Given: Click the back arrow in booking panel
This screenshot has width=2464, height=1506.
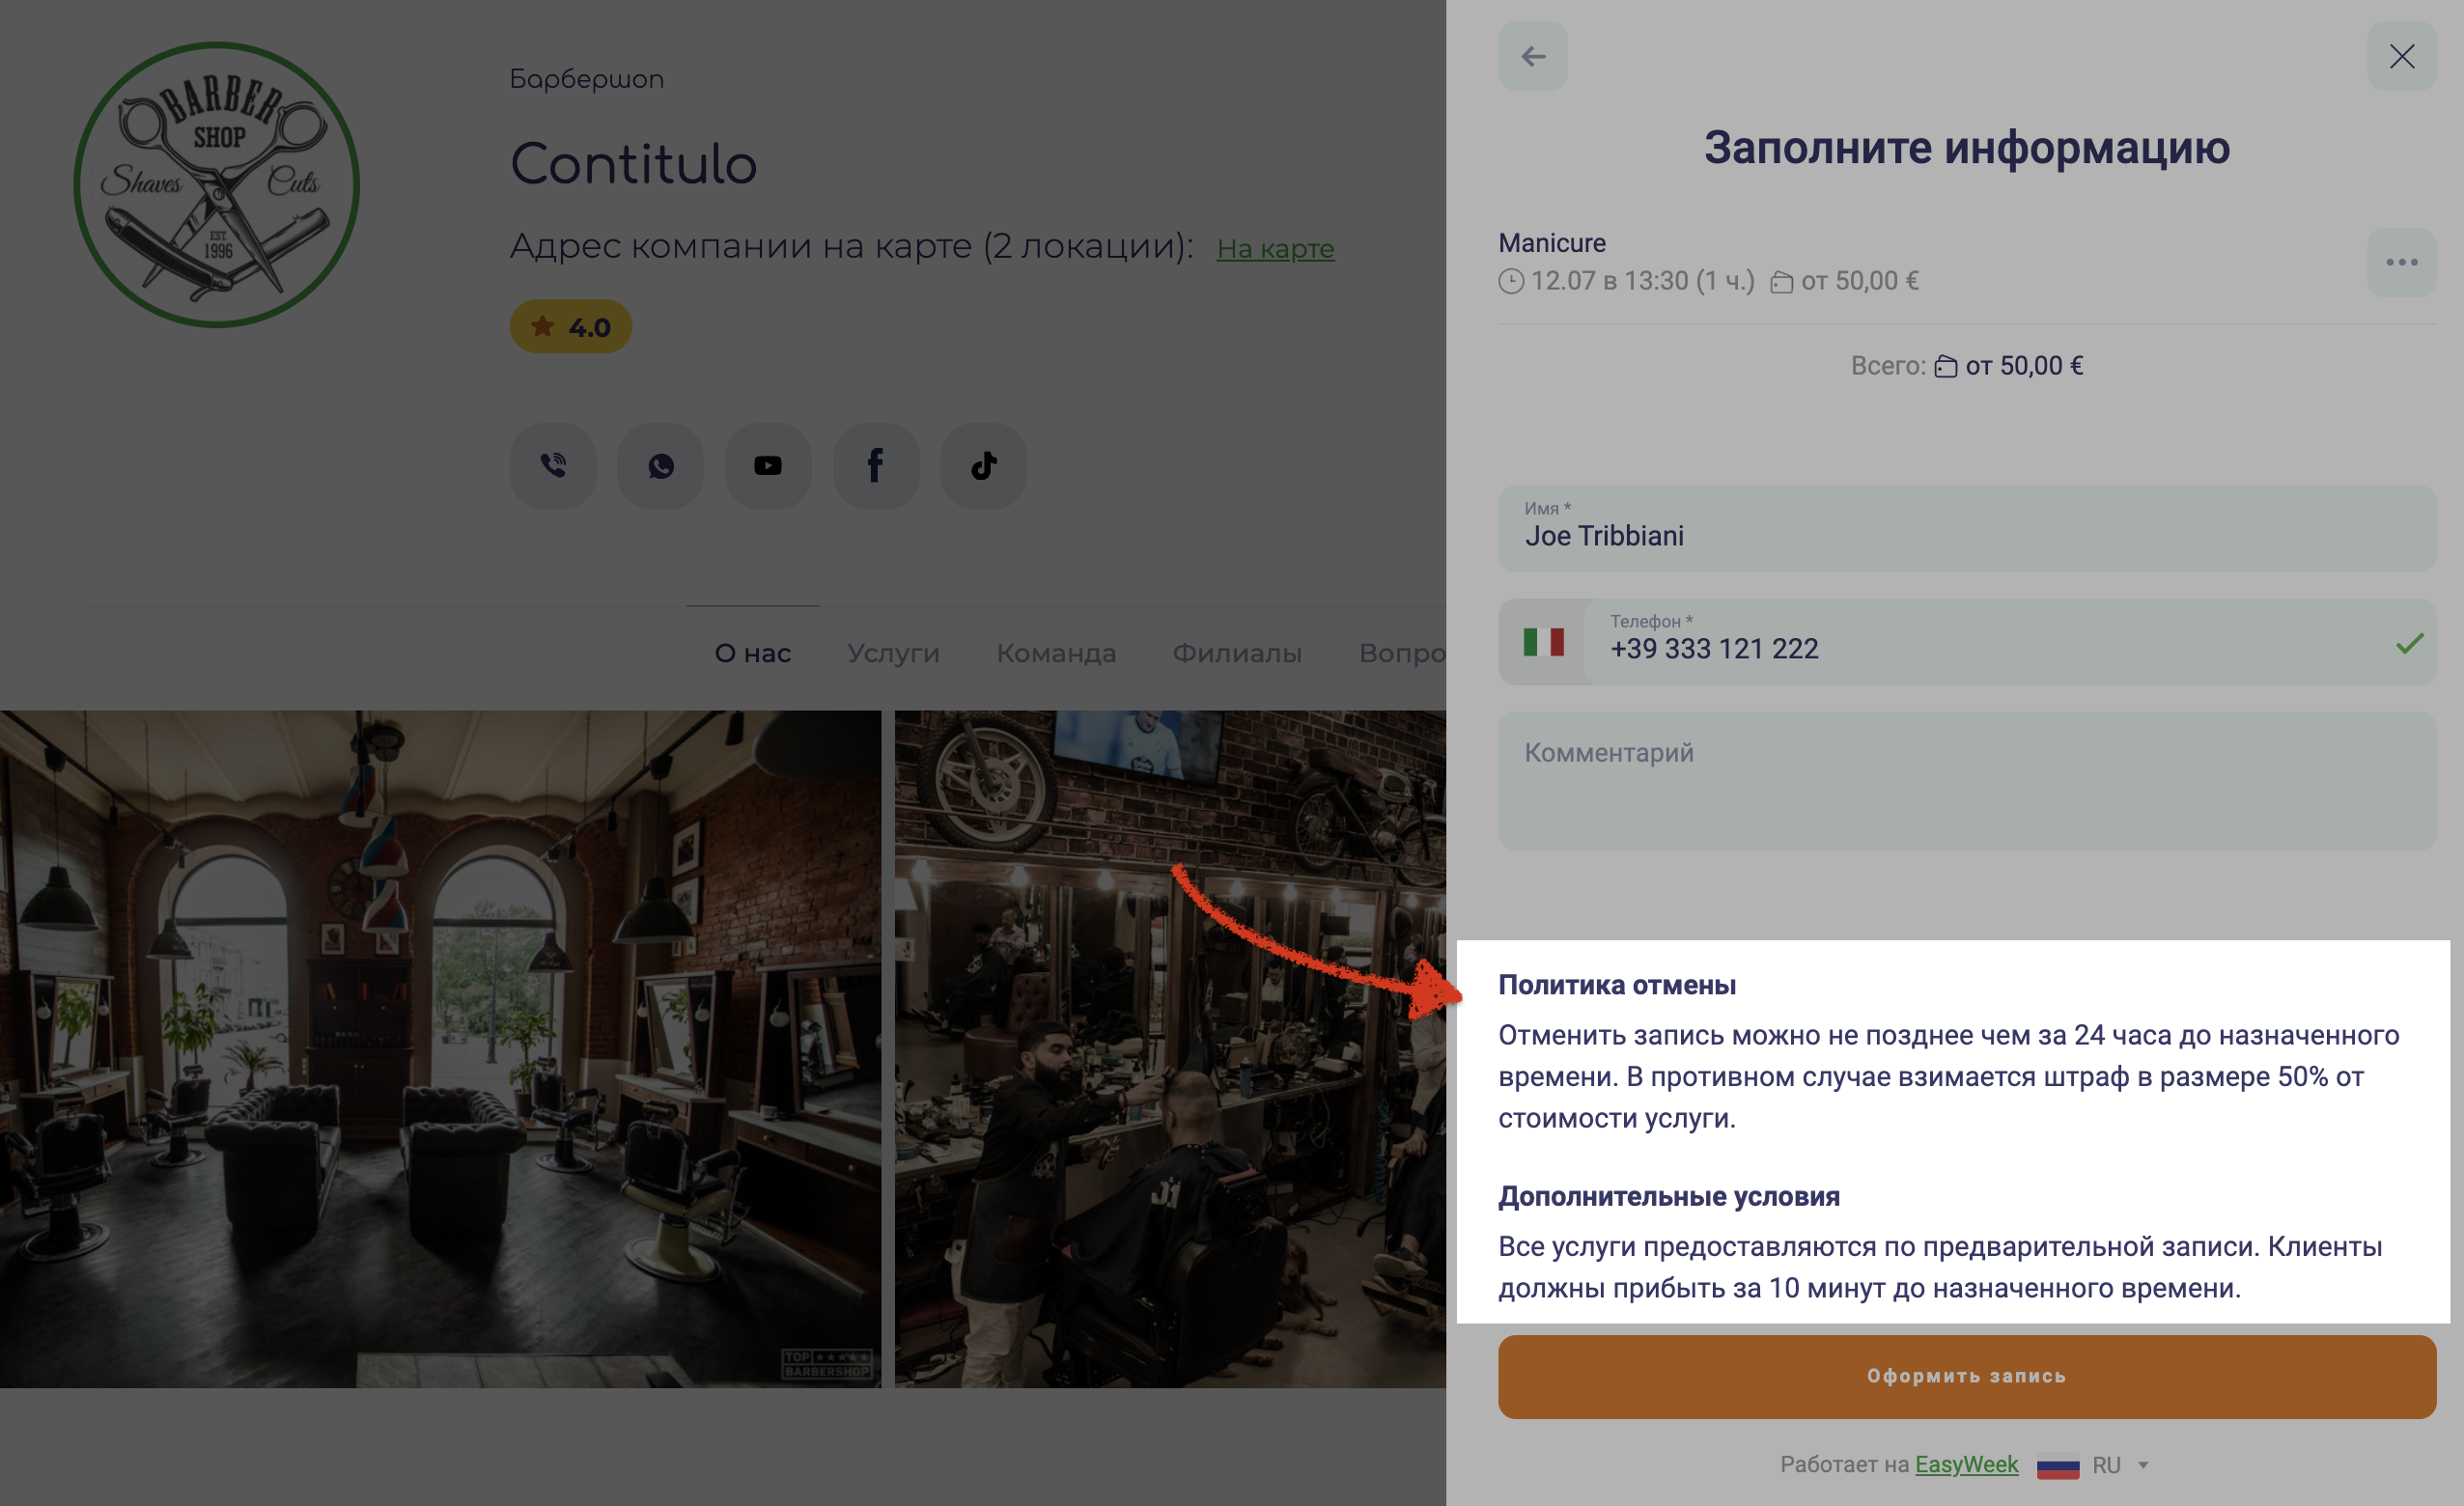Looking at the screenshot, I should point(1532,56).
